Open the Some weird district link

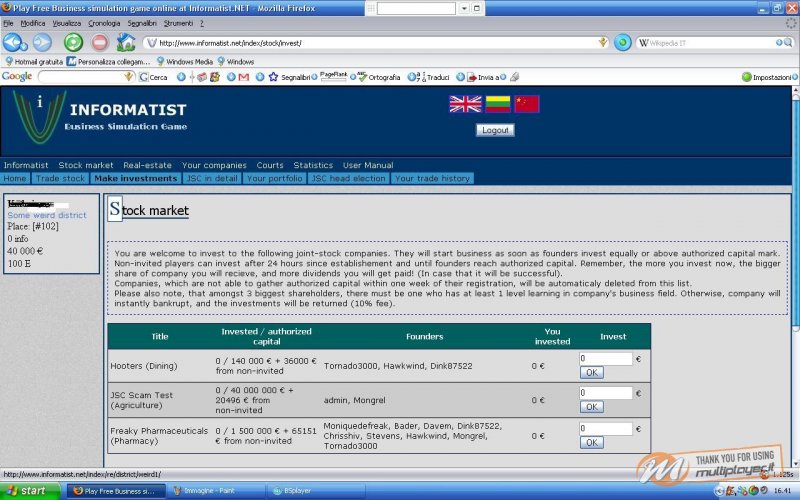47,215
